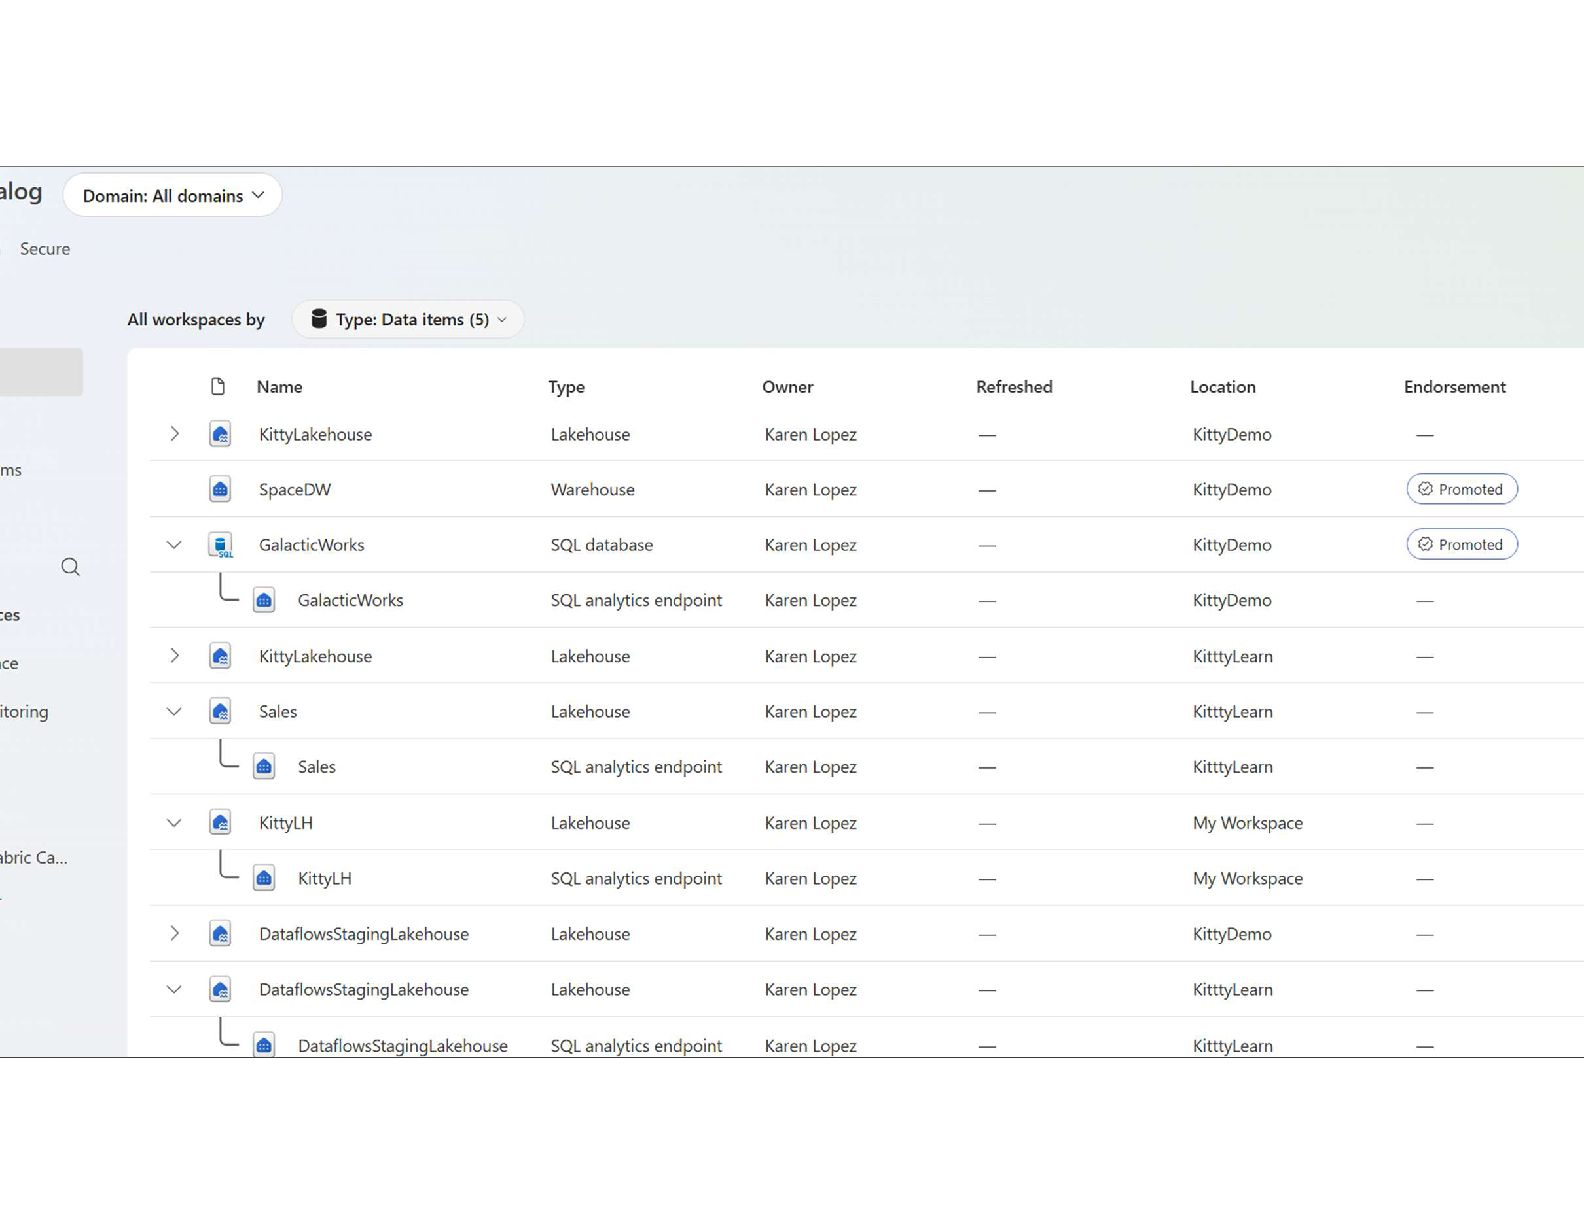Viewport: 1584px width, 1224px height.
Task: Sort by the Name column header
Action: click(x=279, y=387)
